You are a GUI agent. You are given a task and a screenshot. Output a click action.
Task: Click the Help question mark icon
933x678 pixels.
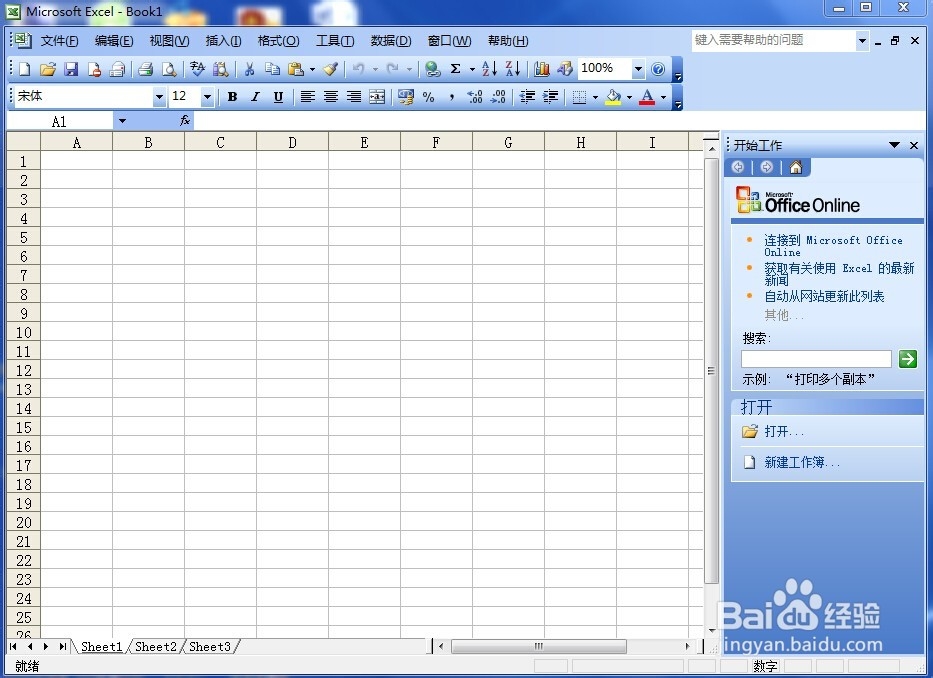pyautogui.click(x=658, y=69)
